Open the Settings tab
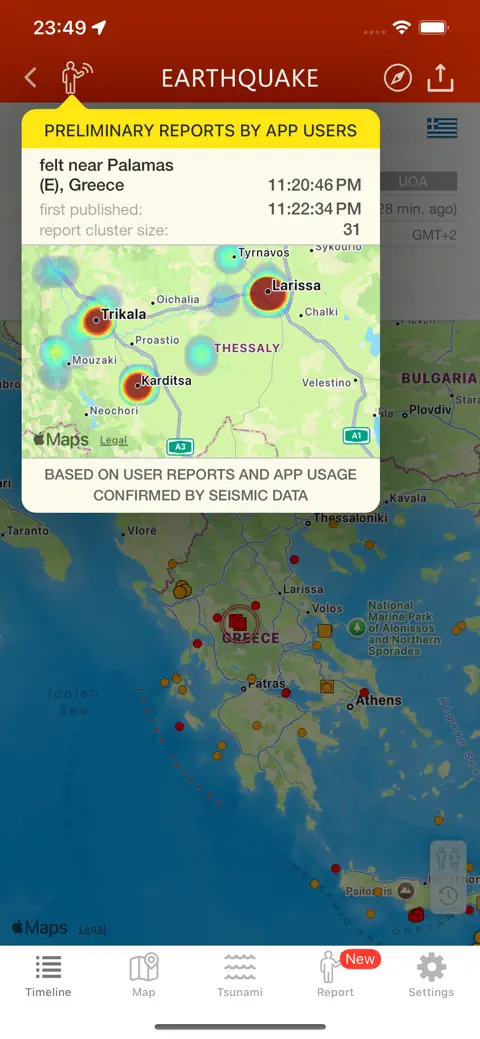This screenshot has width=480, height=1039. [431, 977]
